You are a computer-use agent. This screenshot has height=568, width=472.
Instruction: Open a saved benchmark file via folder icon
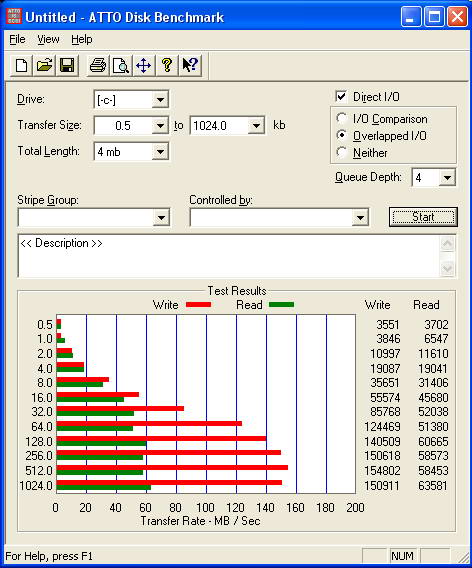(44, 66)
